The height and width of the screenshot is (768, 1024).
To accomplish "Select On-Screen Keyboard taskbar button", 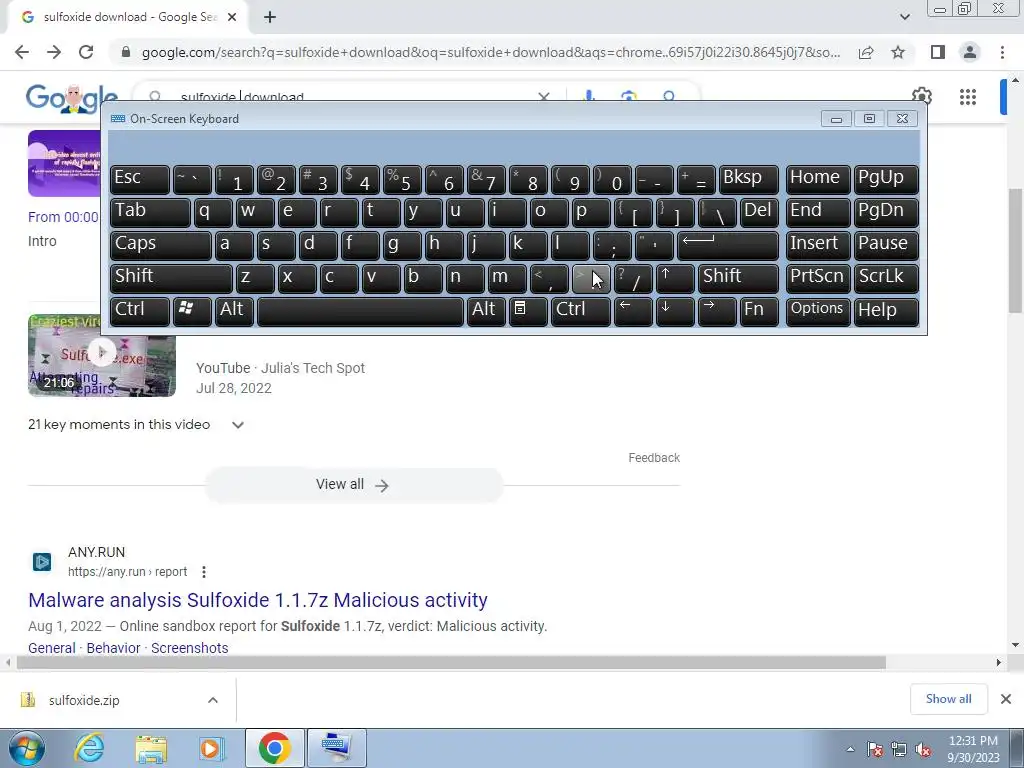I will pyautogui.click(x=336, y=748).
